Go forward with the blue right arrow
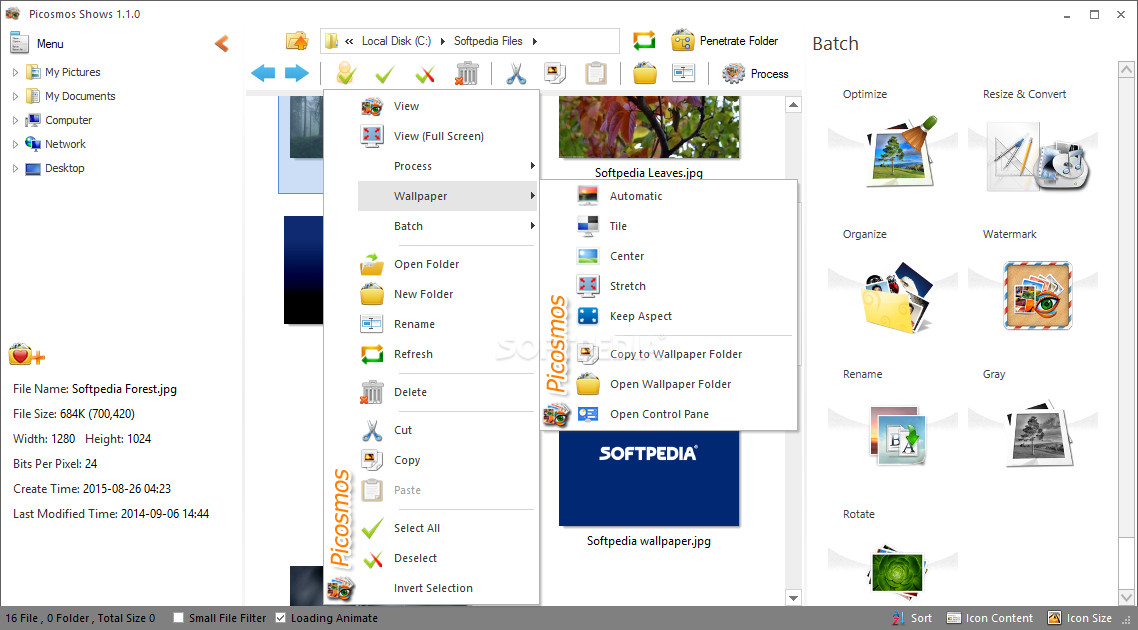Screen dimensions: 1138x630 click(296, 73)
